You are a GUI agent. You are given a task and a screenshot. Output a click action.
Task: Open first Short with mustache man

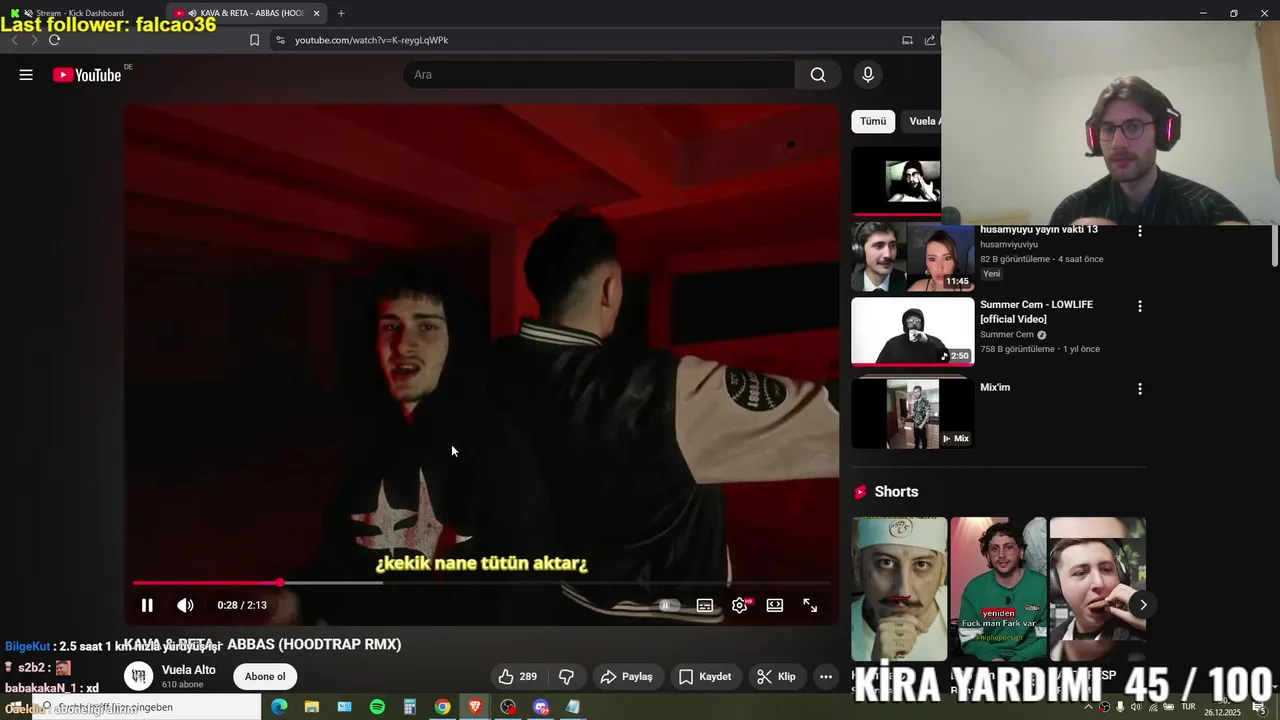[x=899, y=589]
